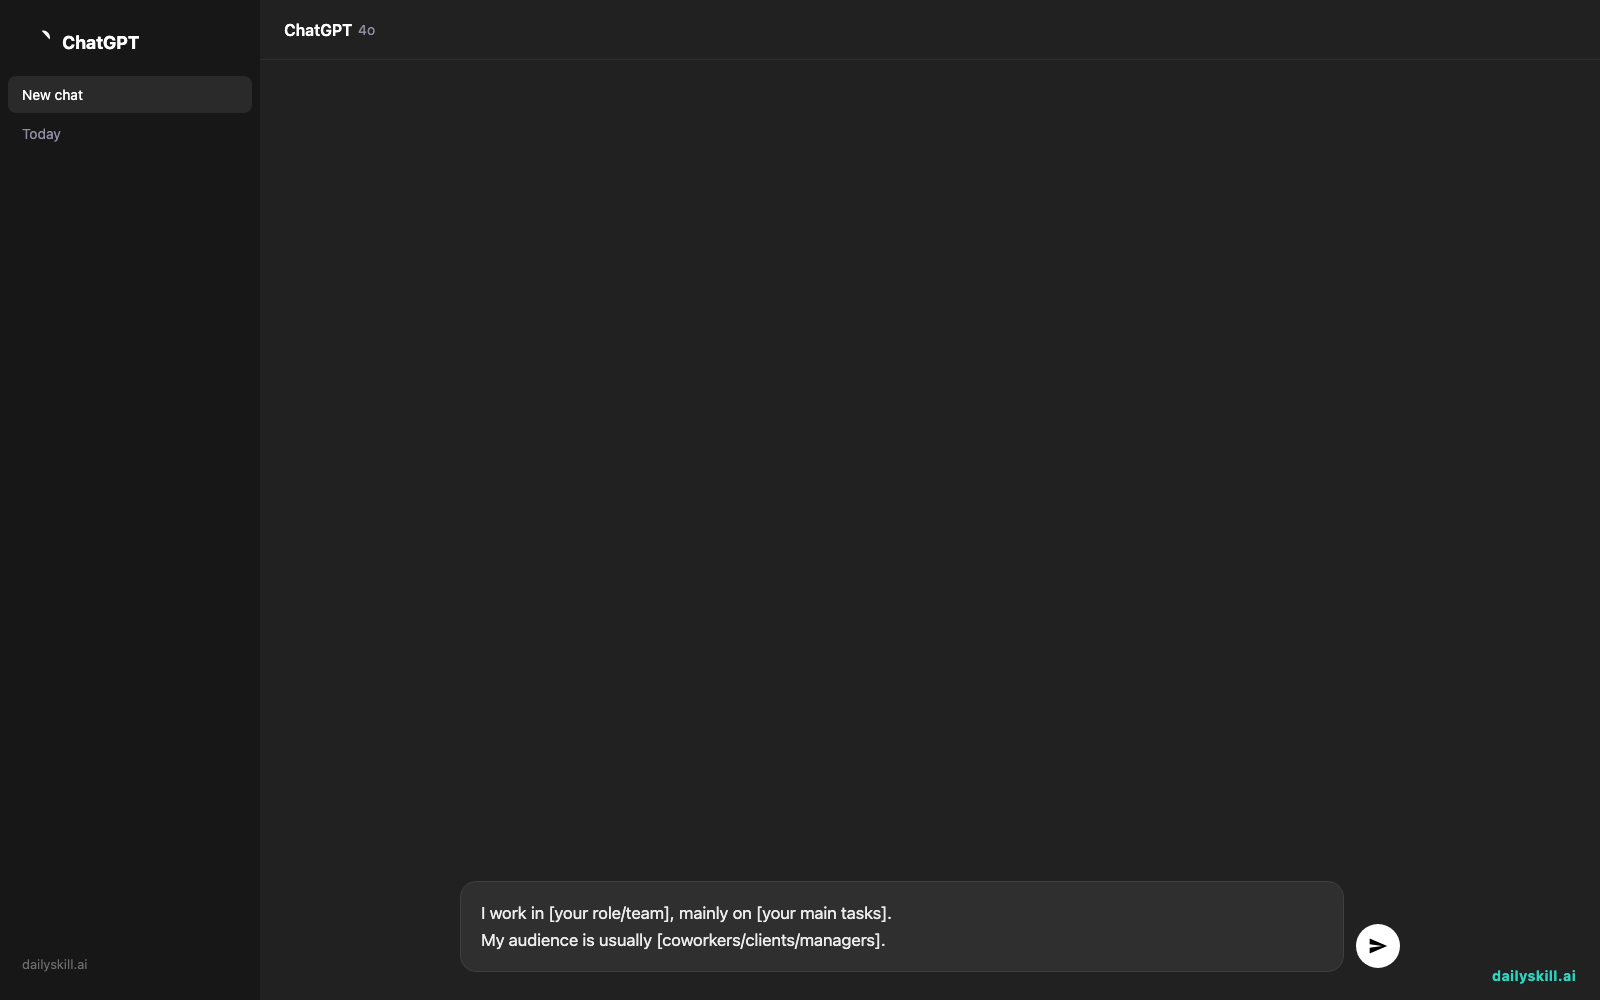Click the Today label in sidebar

click(x=41, y=134)
